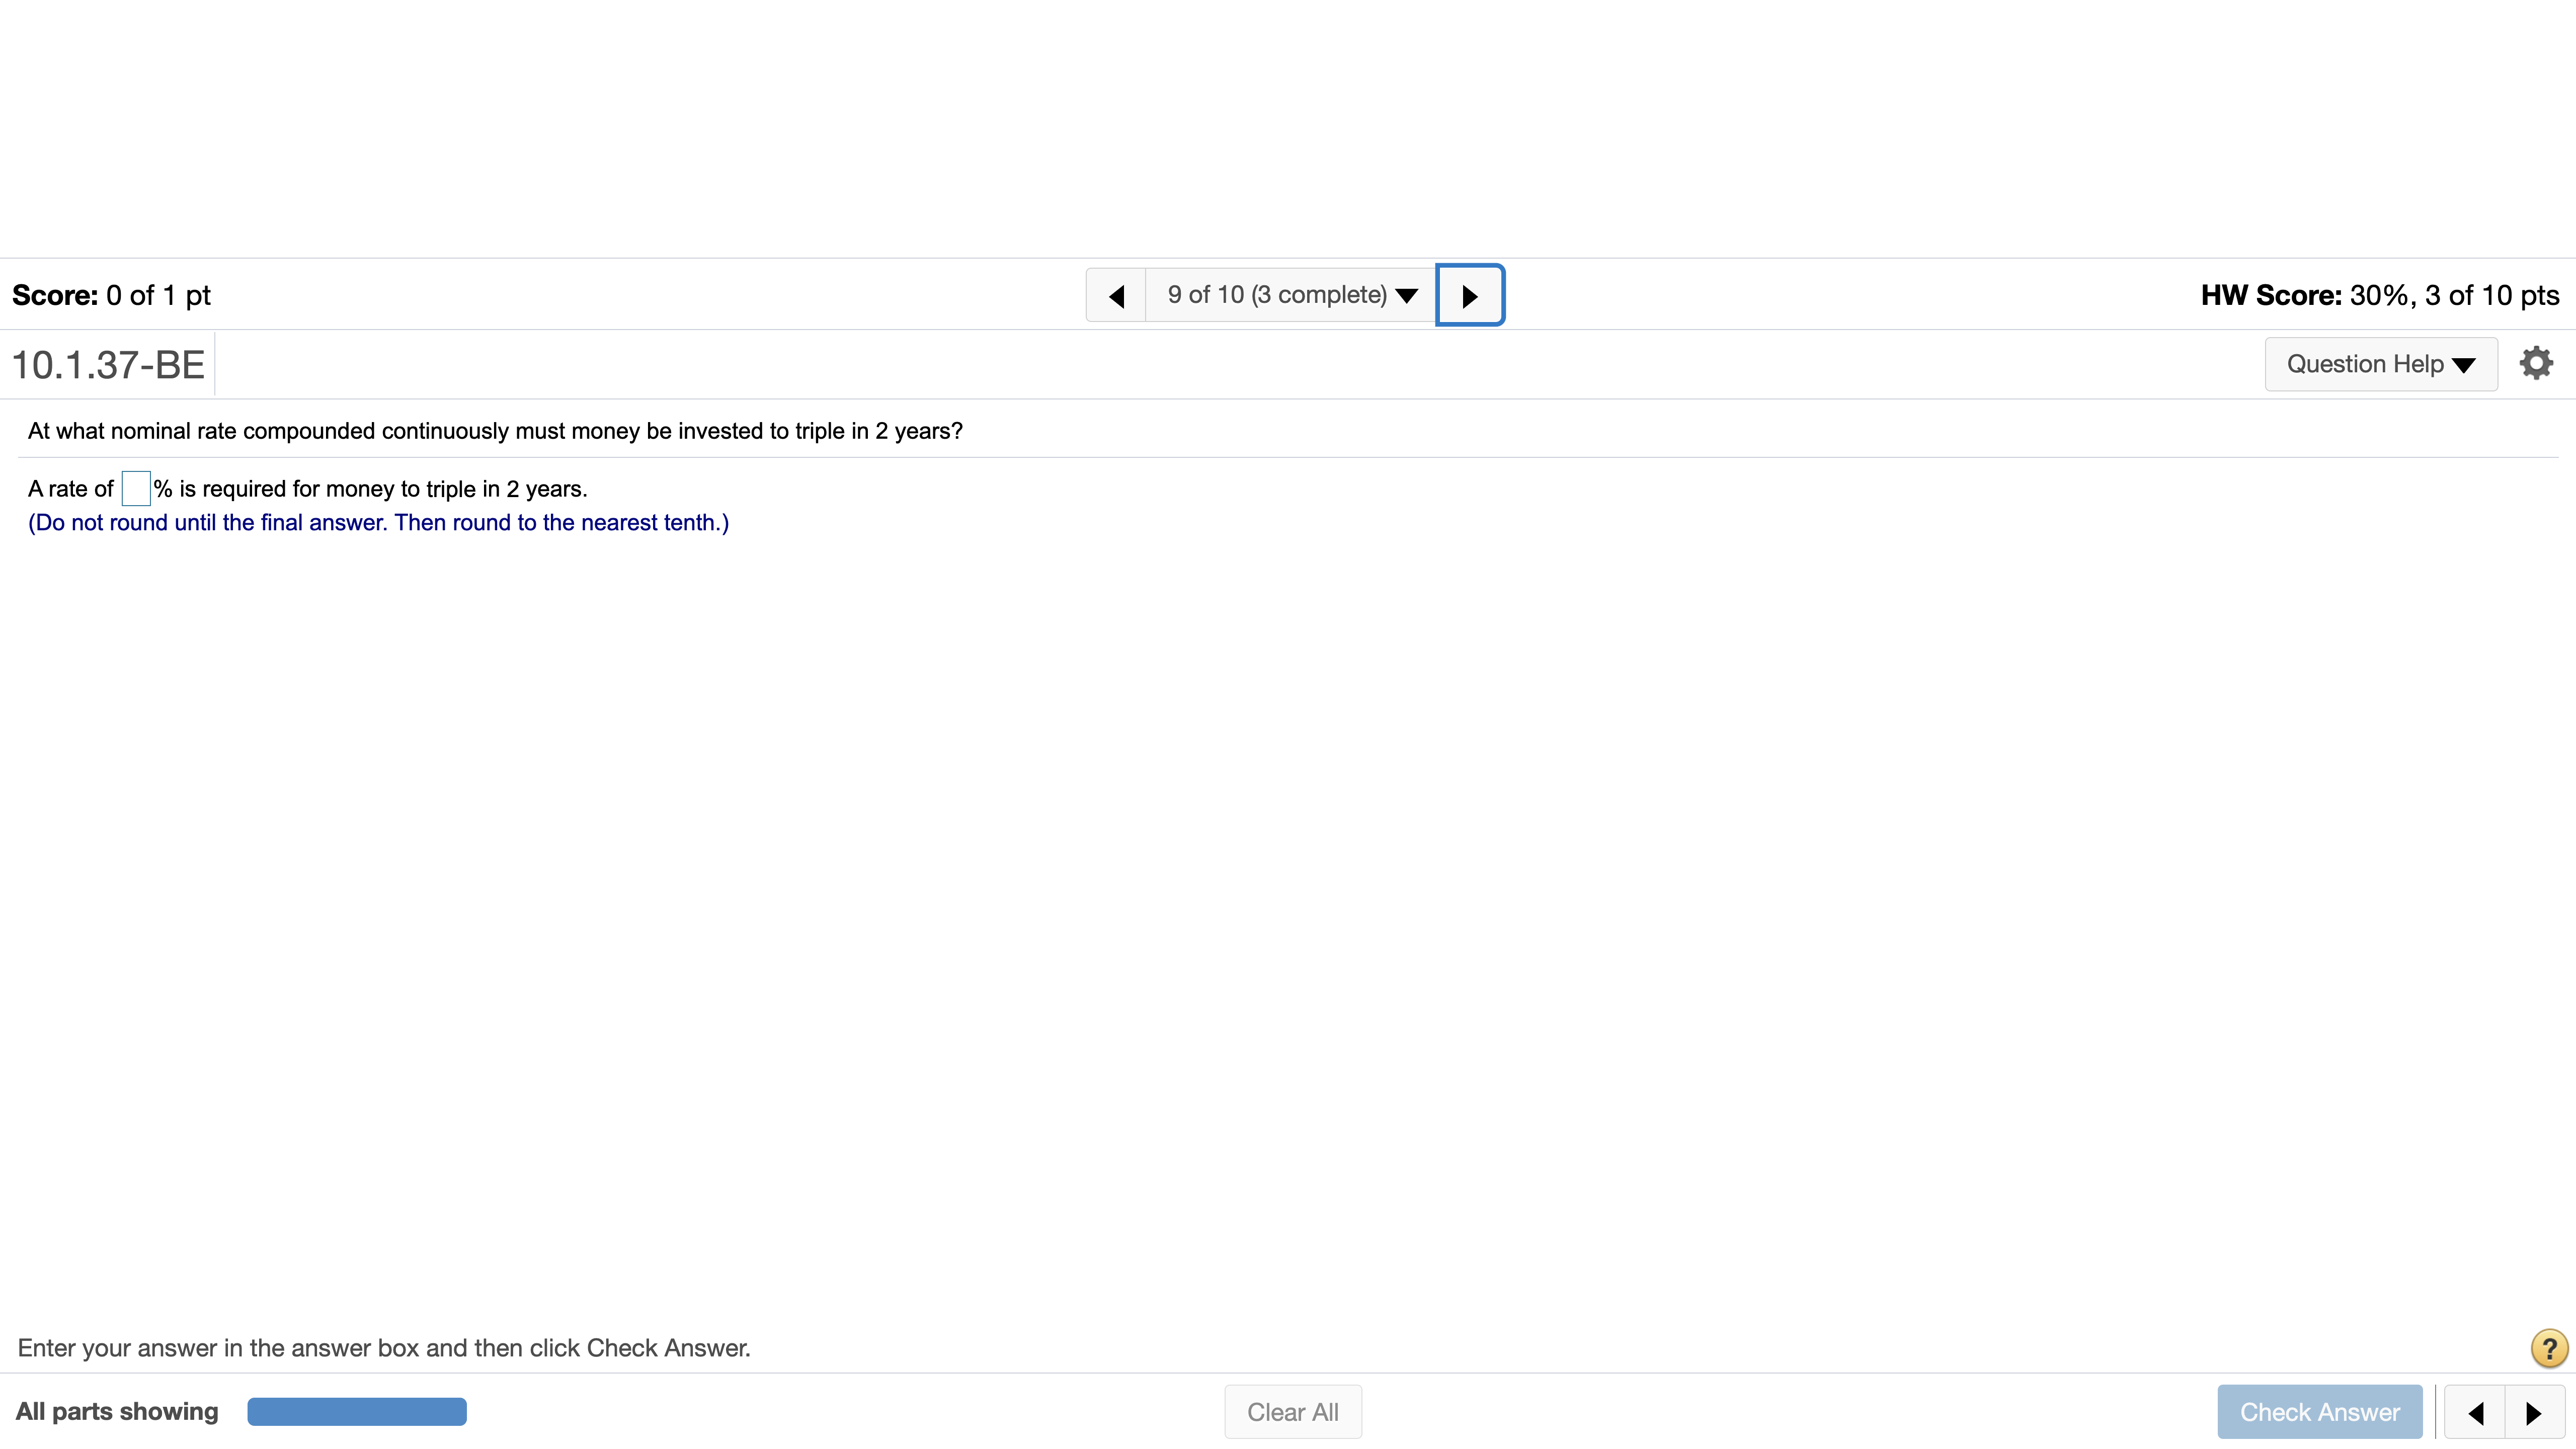Open the '9 of 10 (3 complete)' selector

(1290, 295)
